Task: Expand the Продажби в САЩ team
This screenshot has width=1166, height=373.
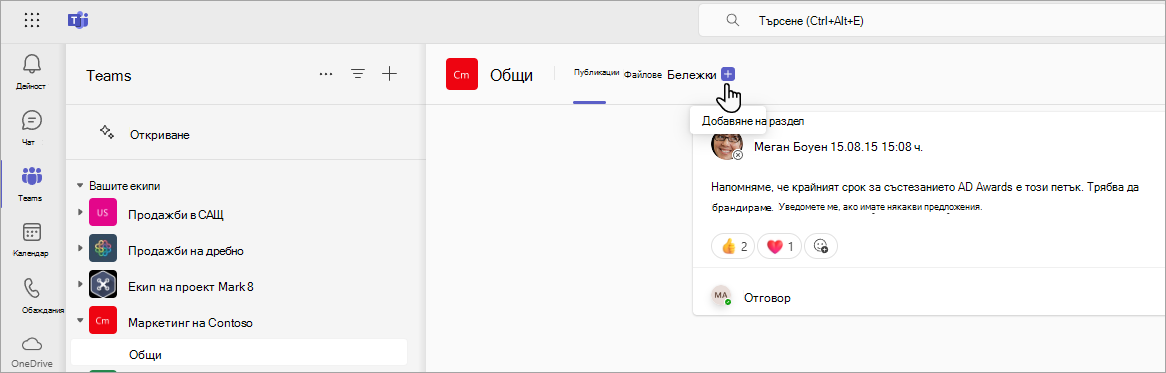Action: pyautogui.click(x=80, y=213)
